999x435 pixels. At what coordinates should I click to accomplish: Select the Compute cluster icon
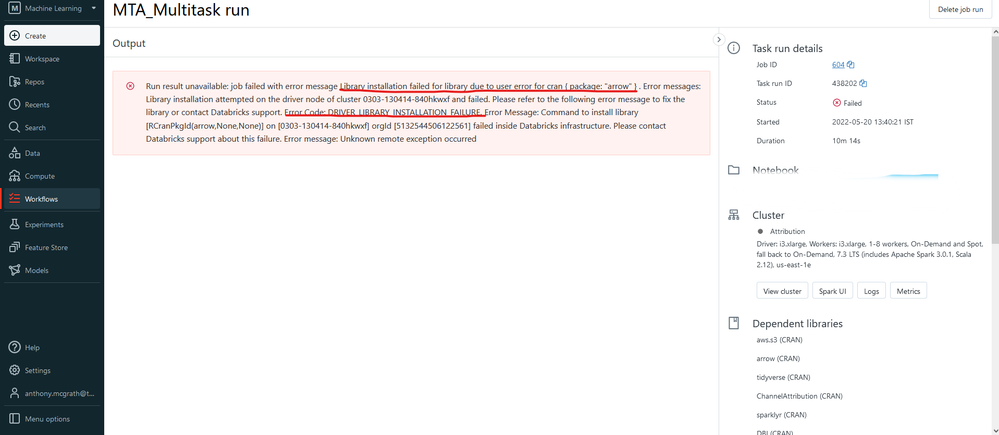pos(15,176)
